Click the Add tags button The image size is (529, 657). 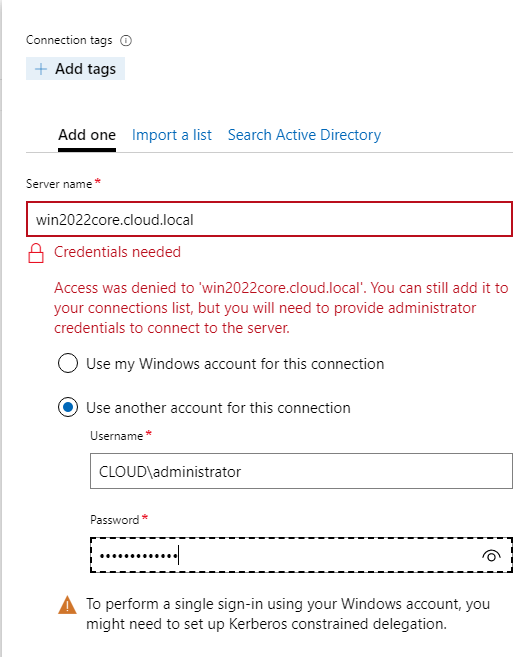pyautogui.click(x=75, y=69)
